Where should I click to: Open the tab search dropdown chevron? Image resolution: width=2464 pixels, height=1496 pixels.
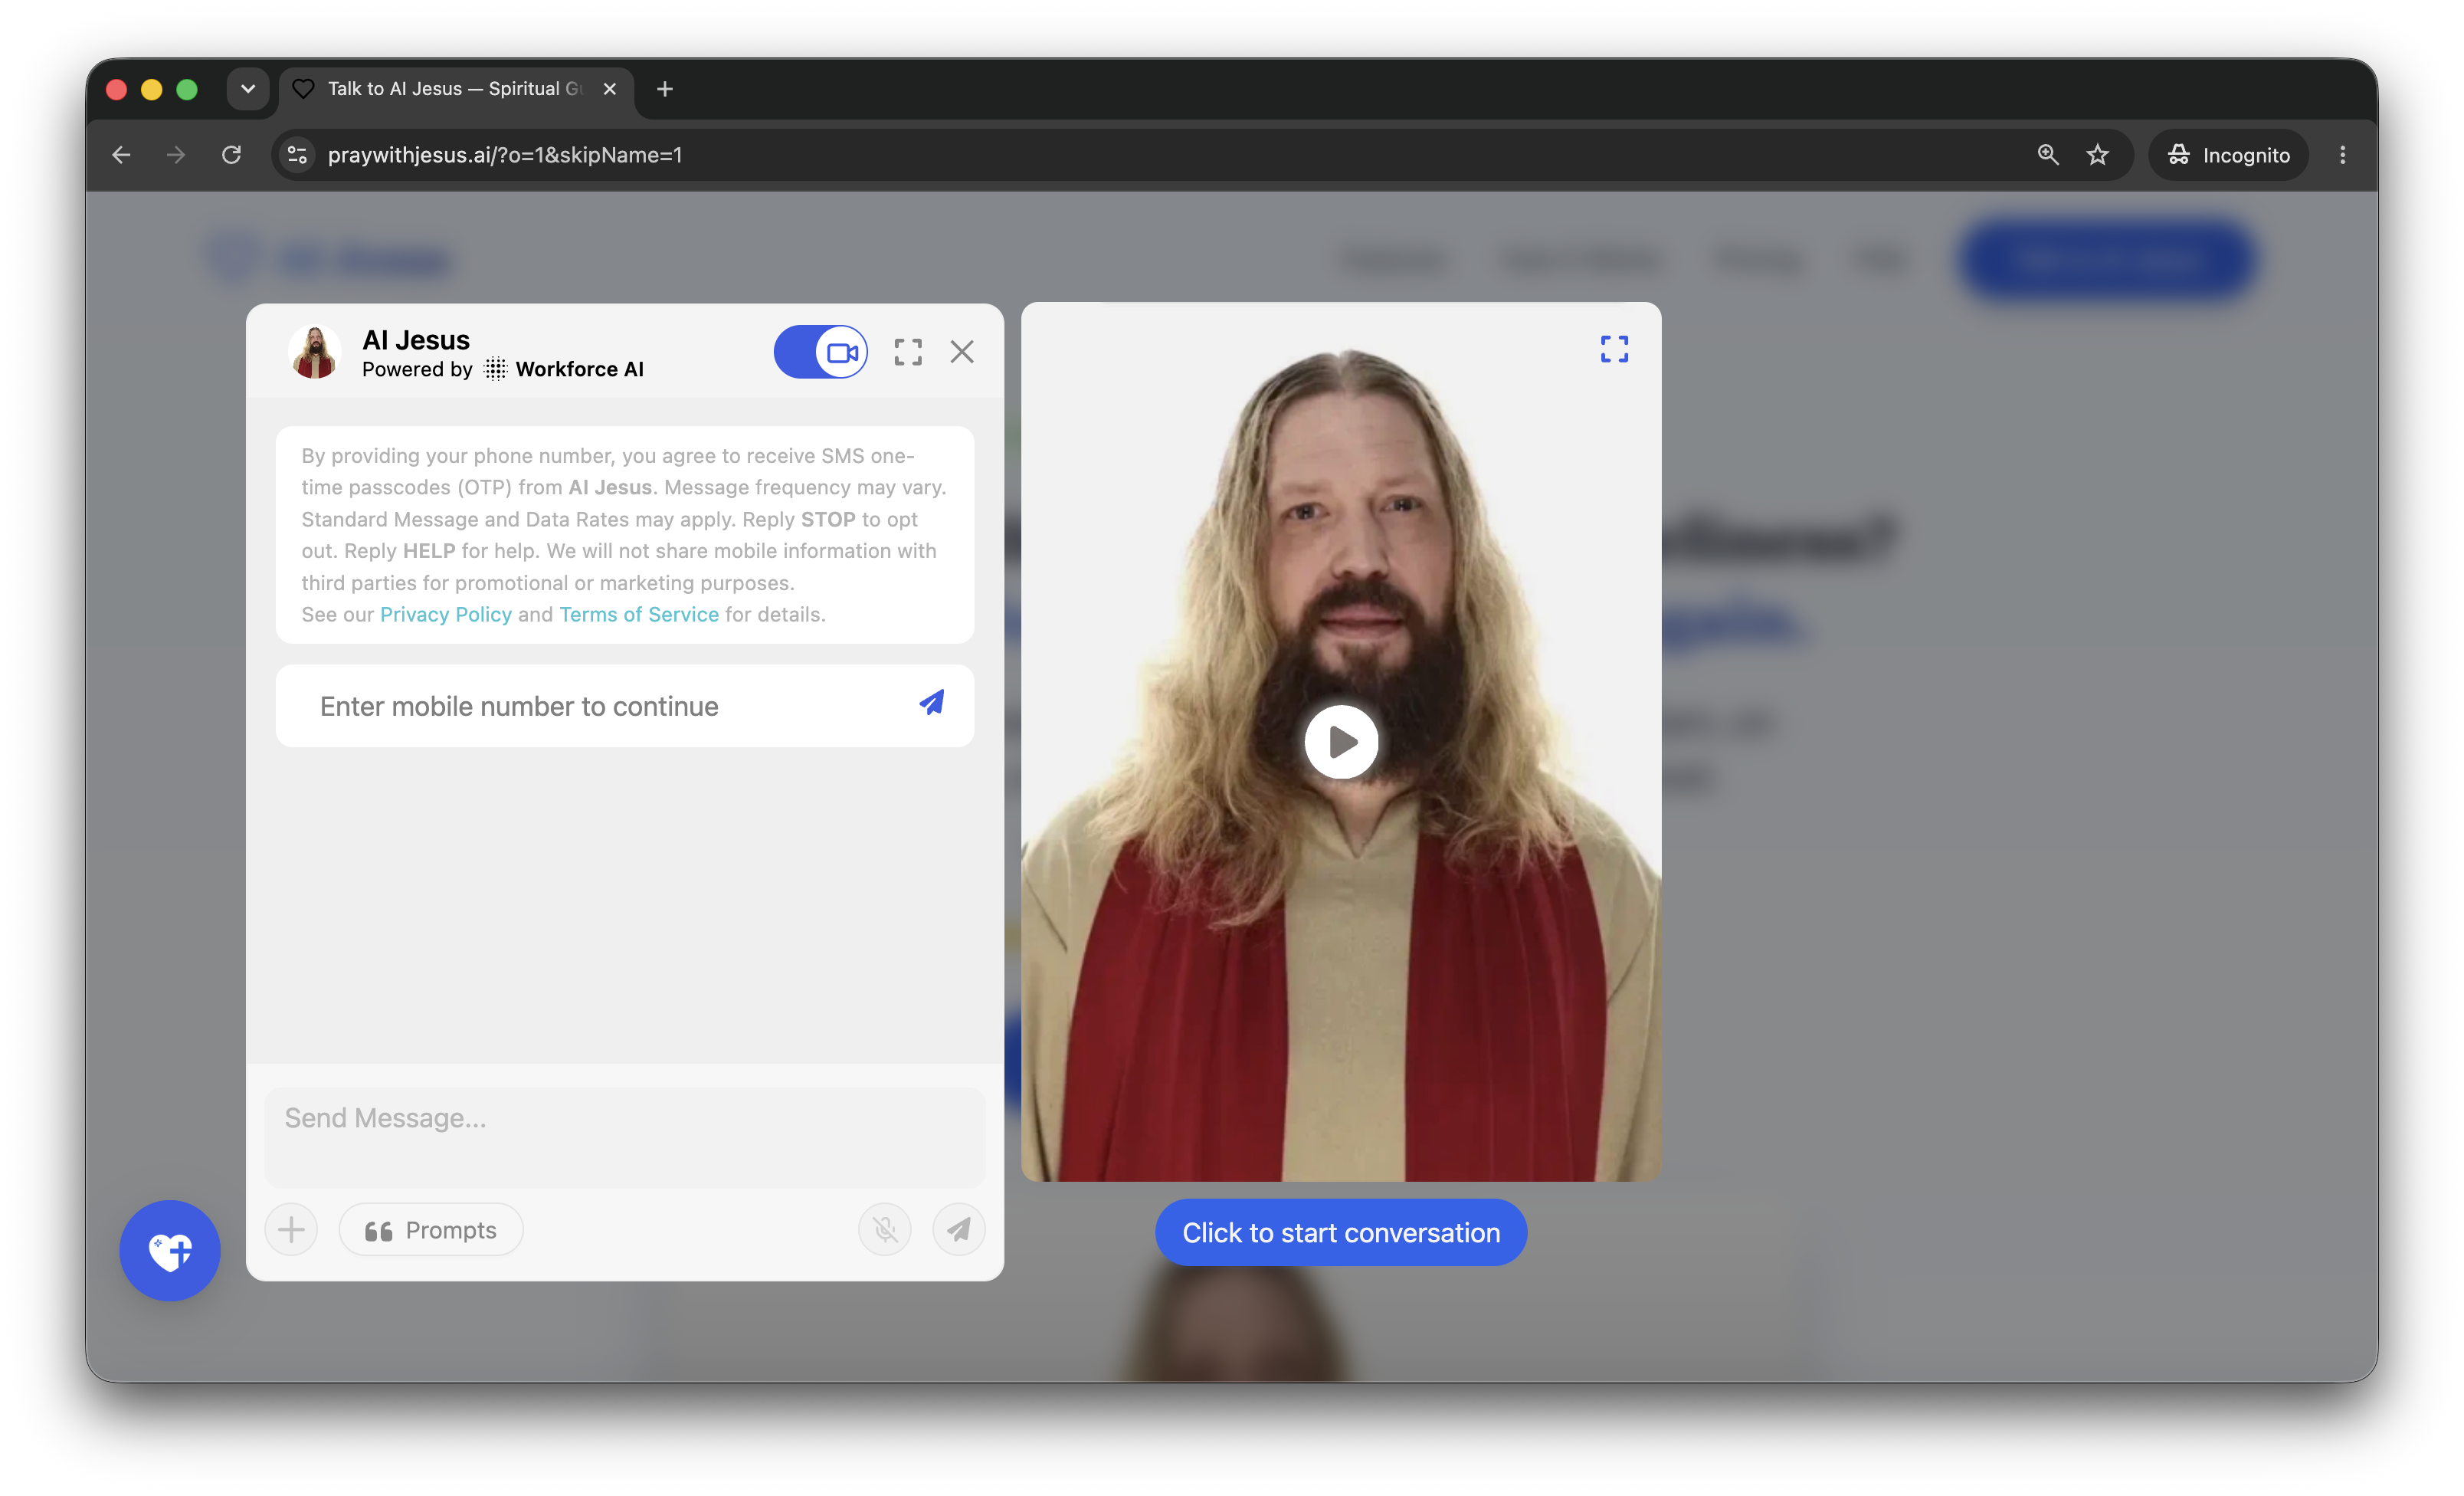(248, 89)
